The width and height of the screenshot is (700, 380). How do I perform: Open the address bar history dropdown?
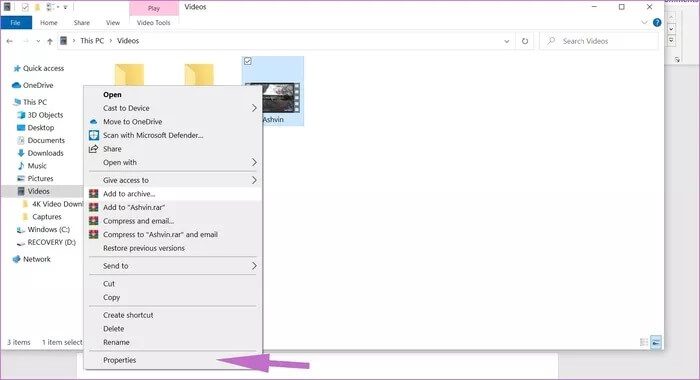(x=507, y=41)
